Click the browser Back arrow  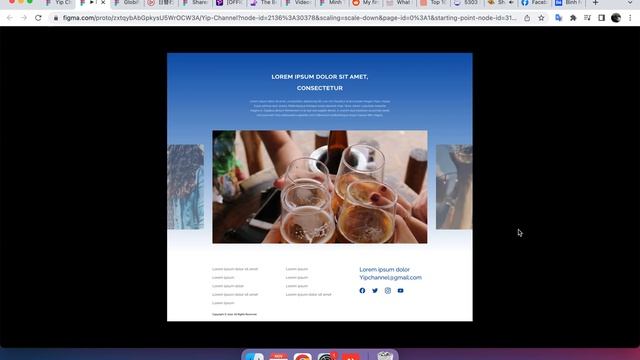9,18
